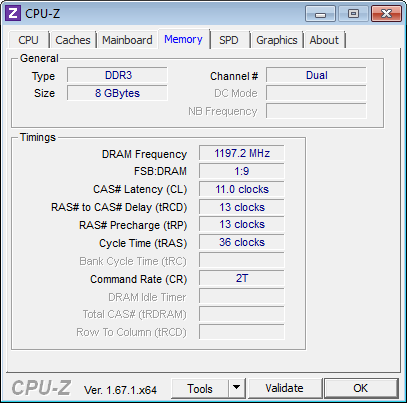The width and height of the screenshot is (407, 403).
Task: Expand the Tools dropdown arrow
Action: pos(237,388)
